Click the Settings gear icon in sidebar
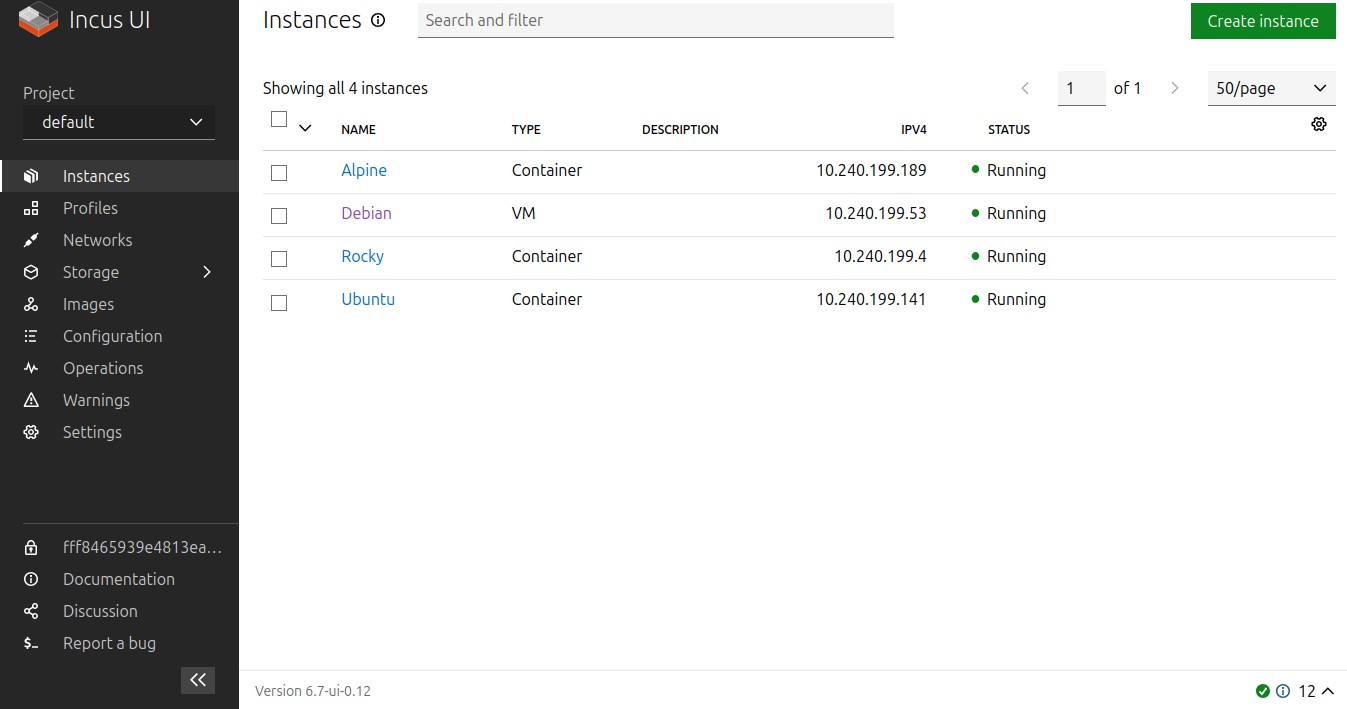 click(x=31, y=432)
